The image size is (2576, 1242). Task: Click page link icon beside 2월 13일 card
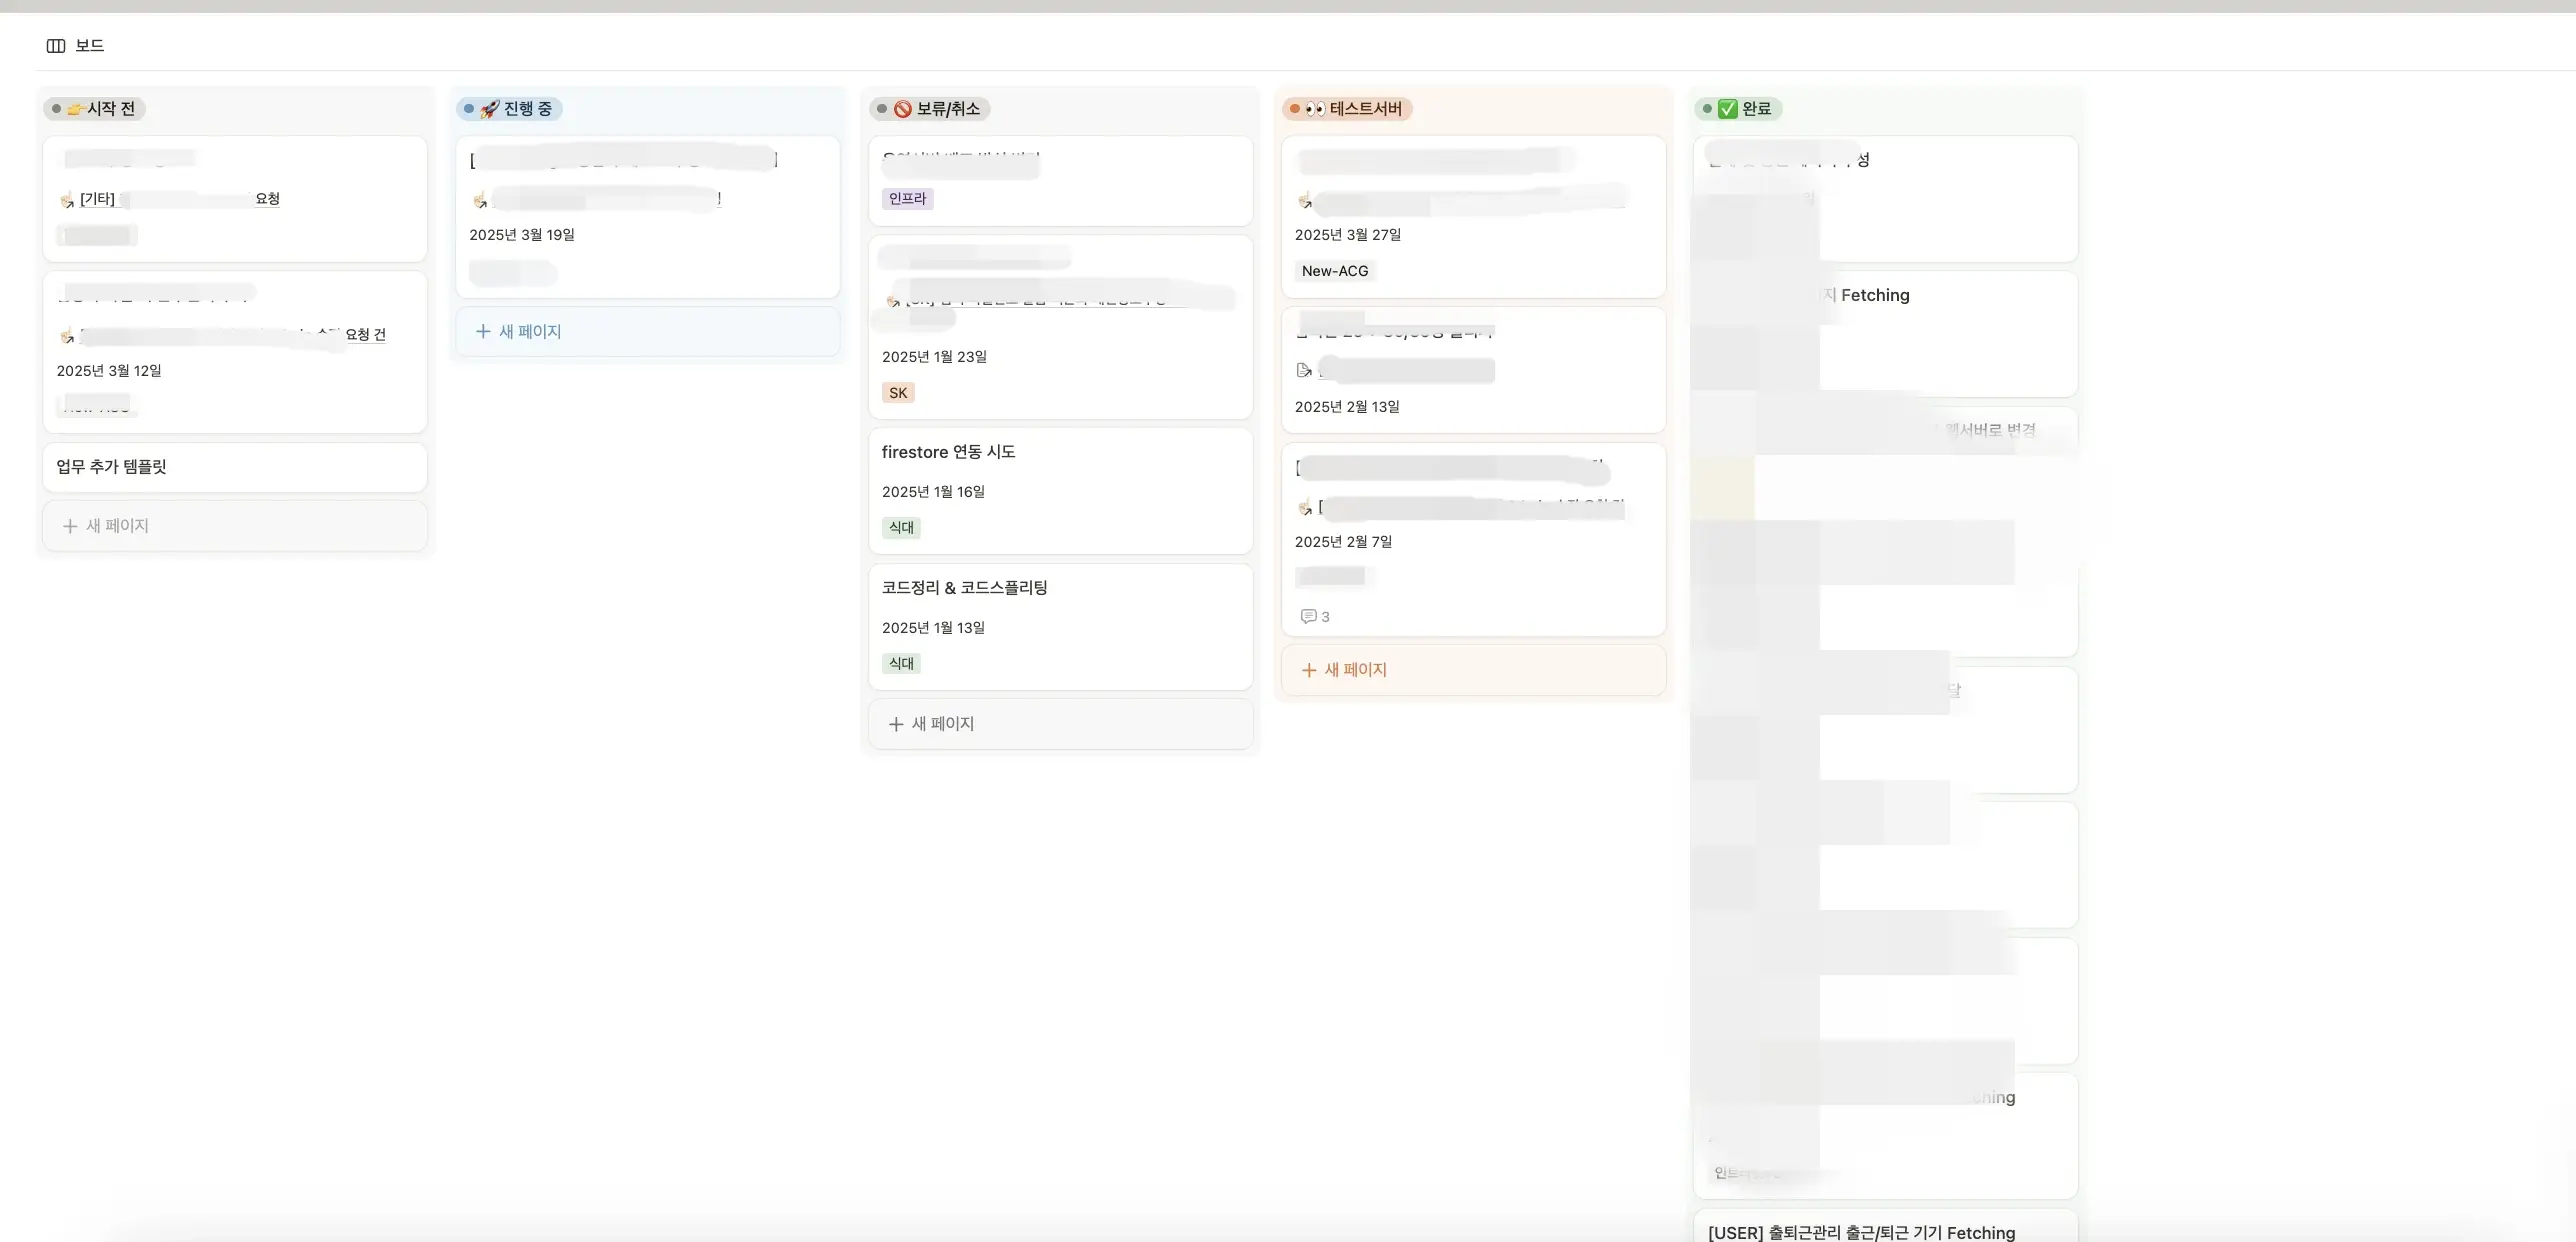[x=1304, y=371]
